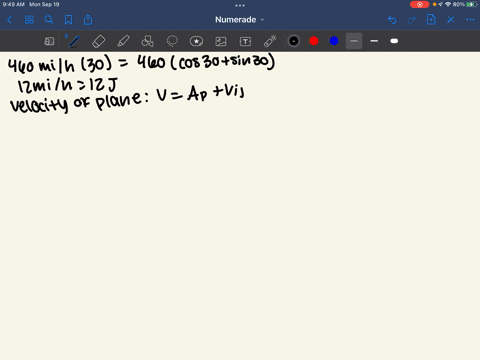Select the Pen tool
480x360 pixels.
coord(74,41)
